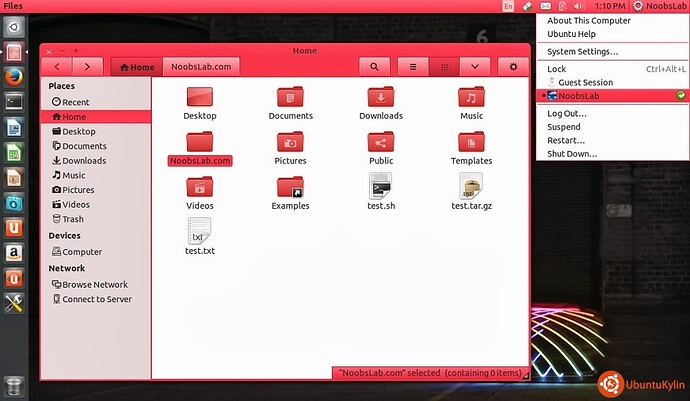Select Recent in the Places sidebar

pos(76,102)
